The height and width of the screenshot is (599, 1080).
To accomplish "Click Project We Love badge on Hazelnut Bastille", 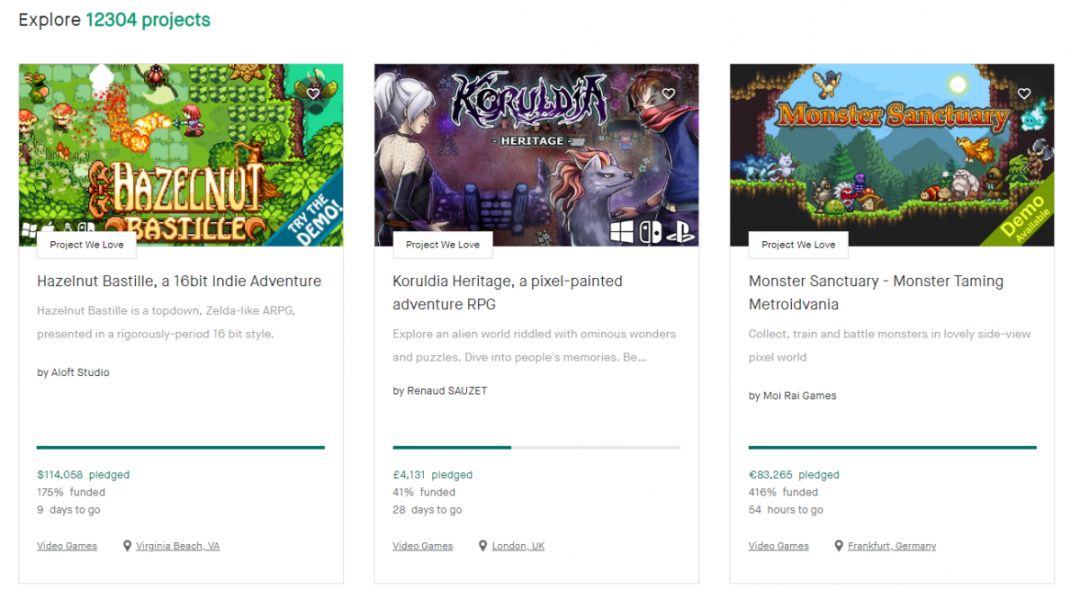I will pyautogui.click(x=87, y=245).
